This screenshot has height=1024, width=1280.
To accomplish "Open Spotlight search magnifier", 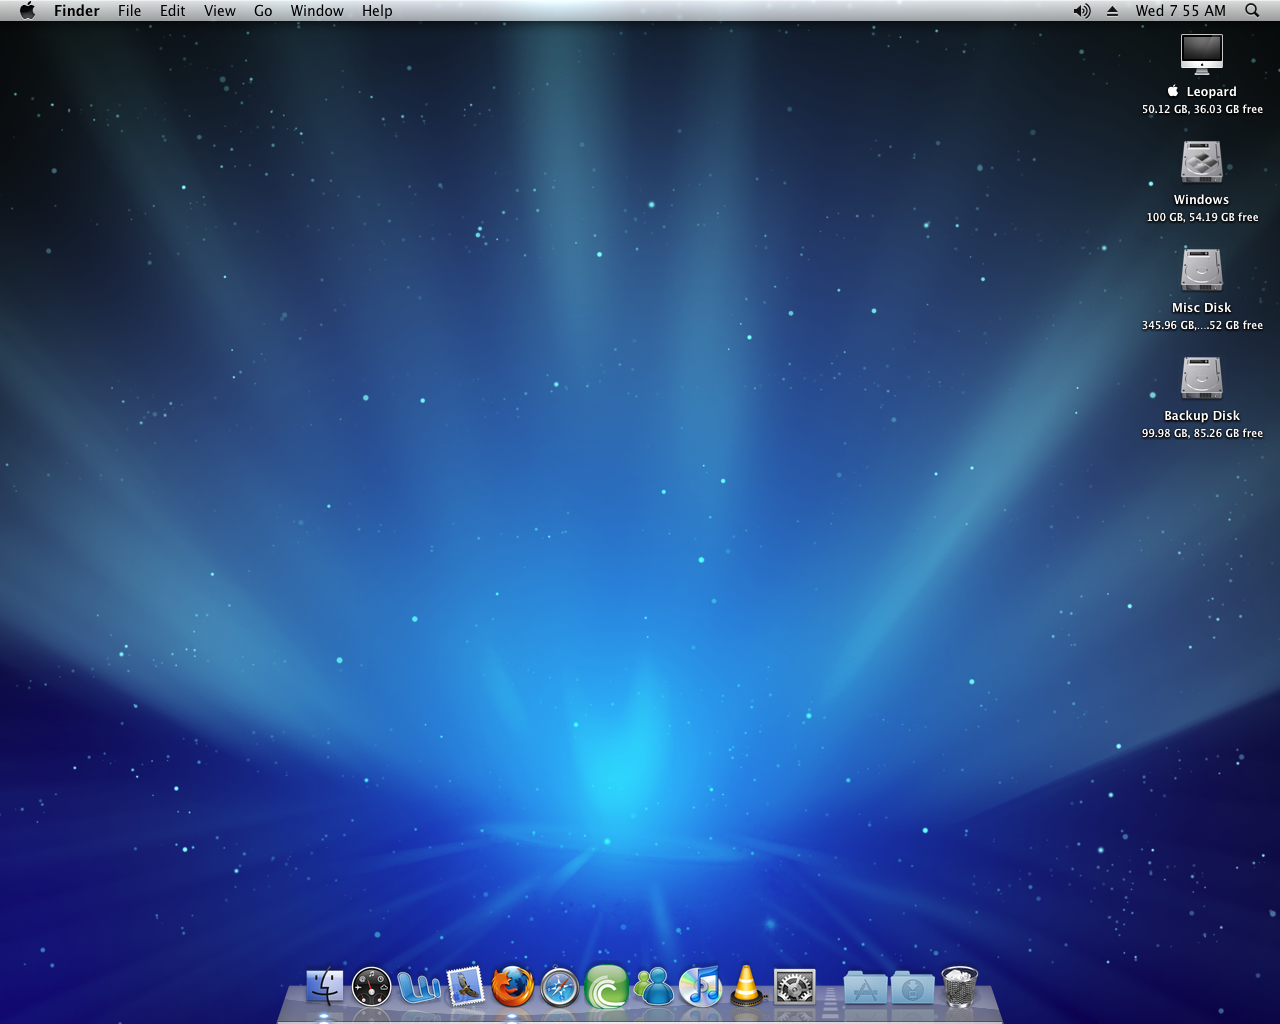I will pyautogui.click(x=1252, y=11).
